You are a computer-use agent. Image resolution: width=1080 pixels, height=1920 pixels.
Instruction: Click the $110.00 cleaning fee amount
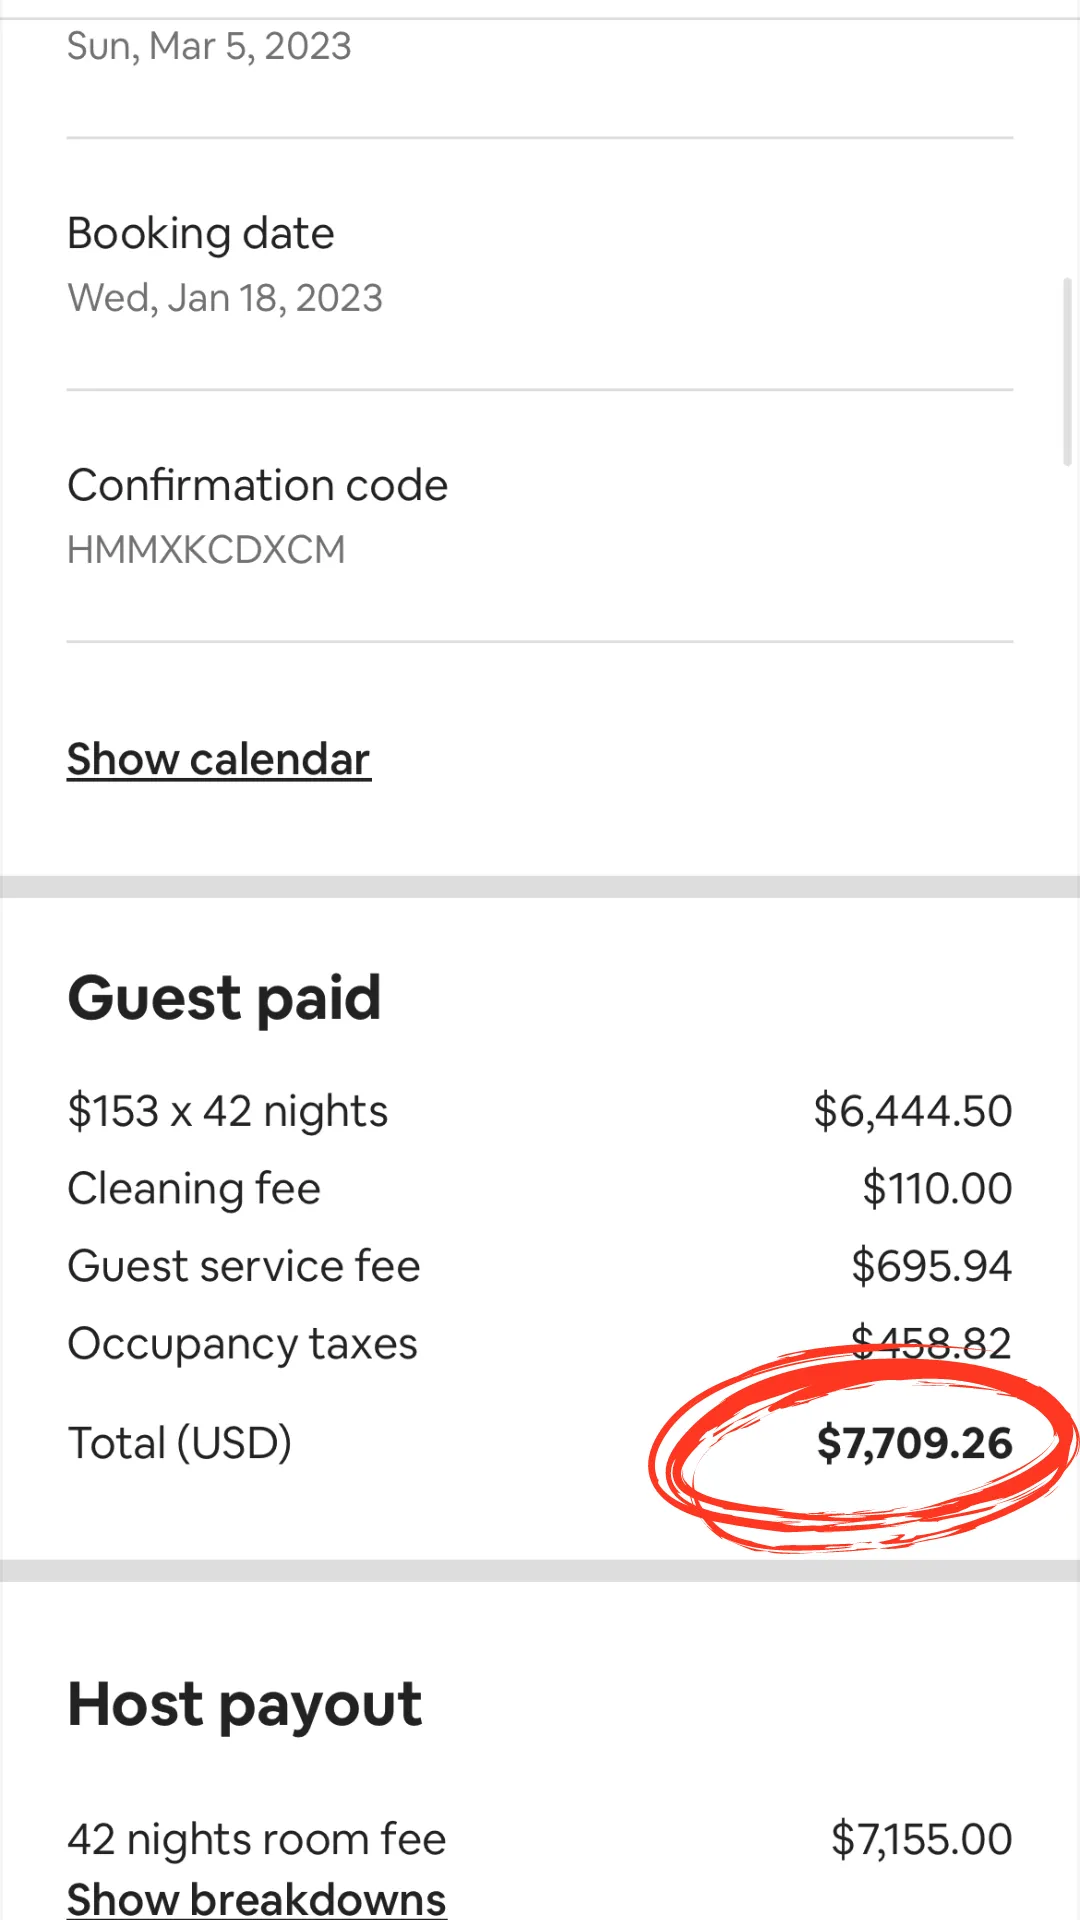937,1189
